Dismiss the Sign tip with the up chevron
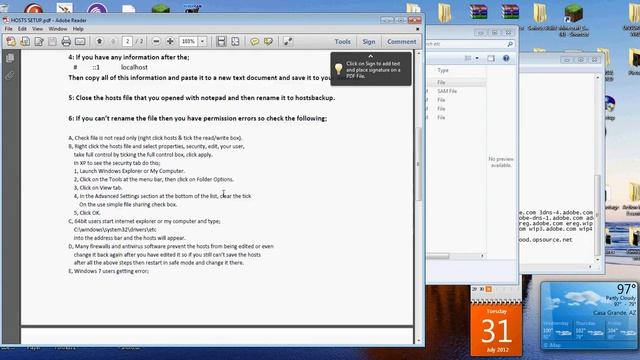 (370, 56)
